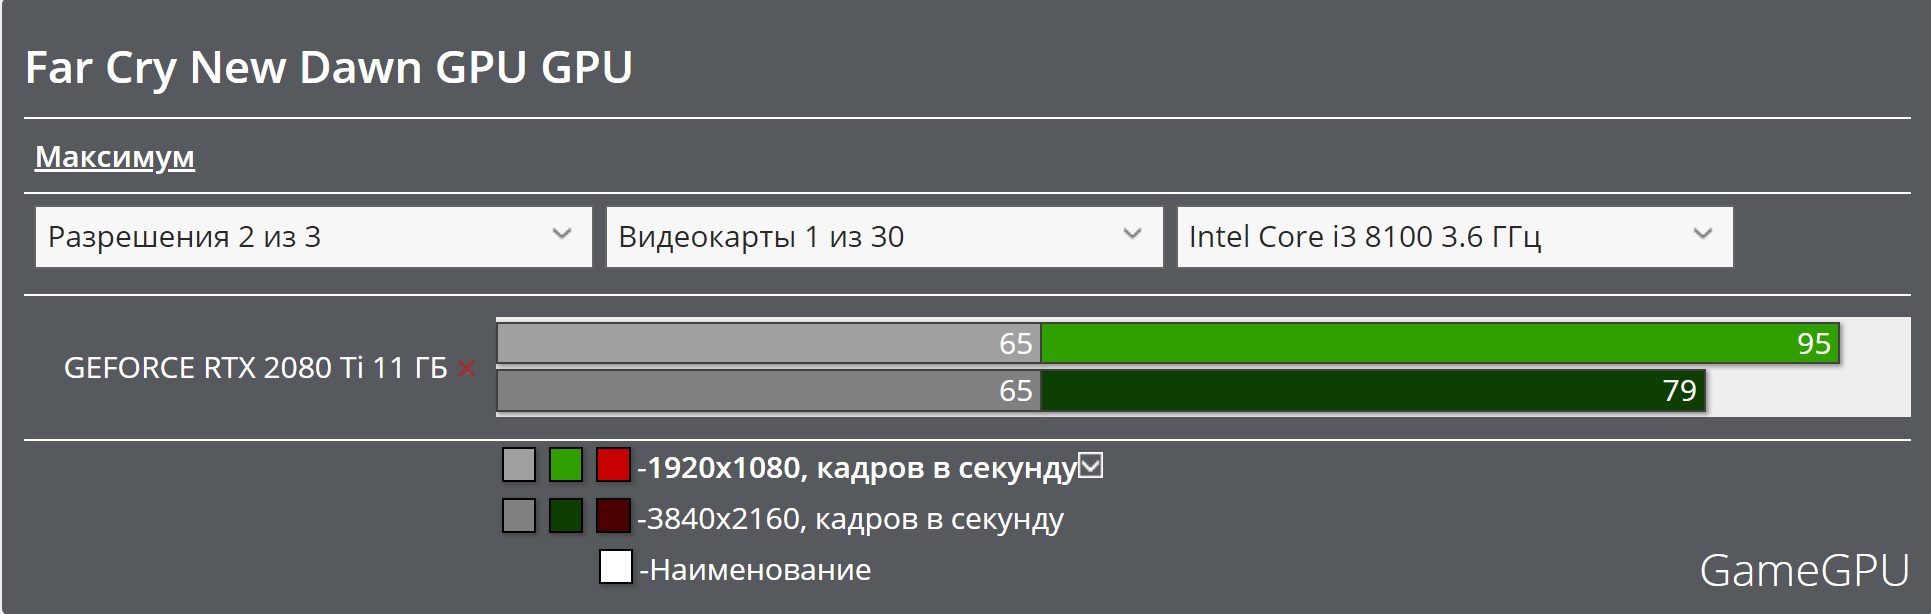Click the bright green bar showing 95
The image size is (1931, 614).
tap(1440, 343)
